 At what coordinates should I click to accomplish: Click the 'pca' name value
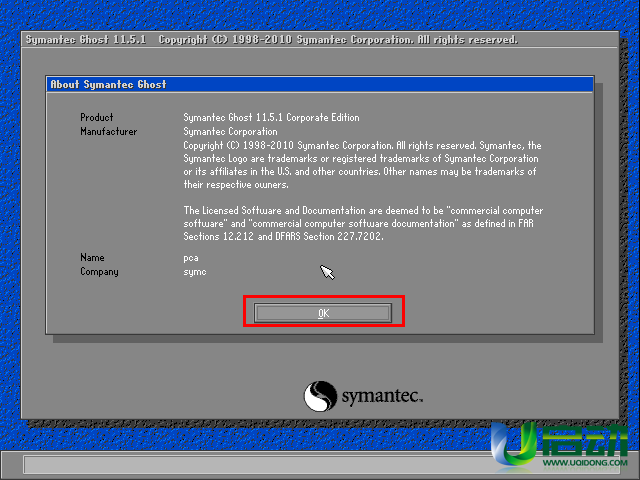(191, 258)
